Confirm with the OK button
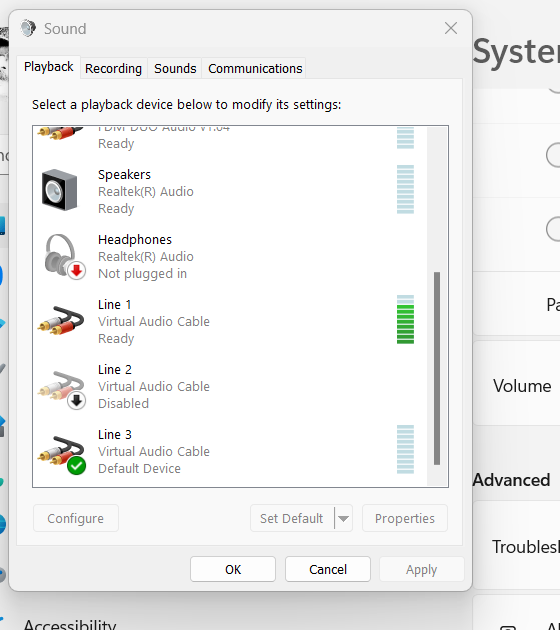Screen dimensions: 560x630 [x=233, y=569]
